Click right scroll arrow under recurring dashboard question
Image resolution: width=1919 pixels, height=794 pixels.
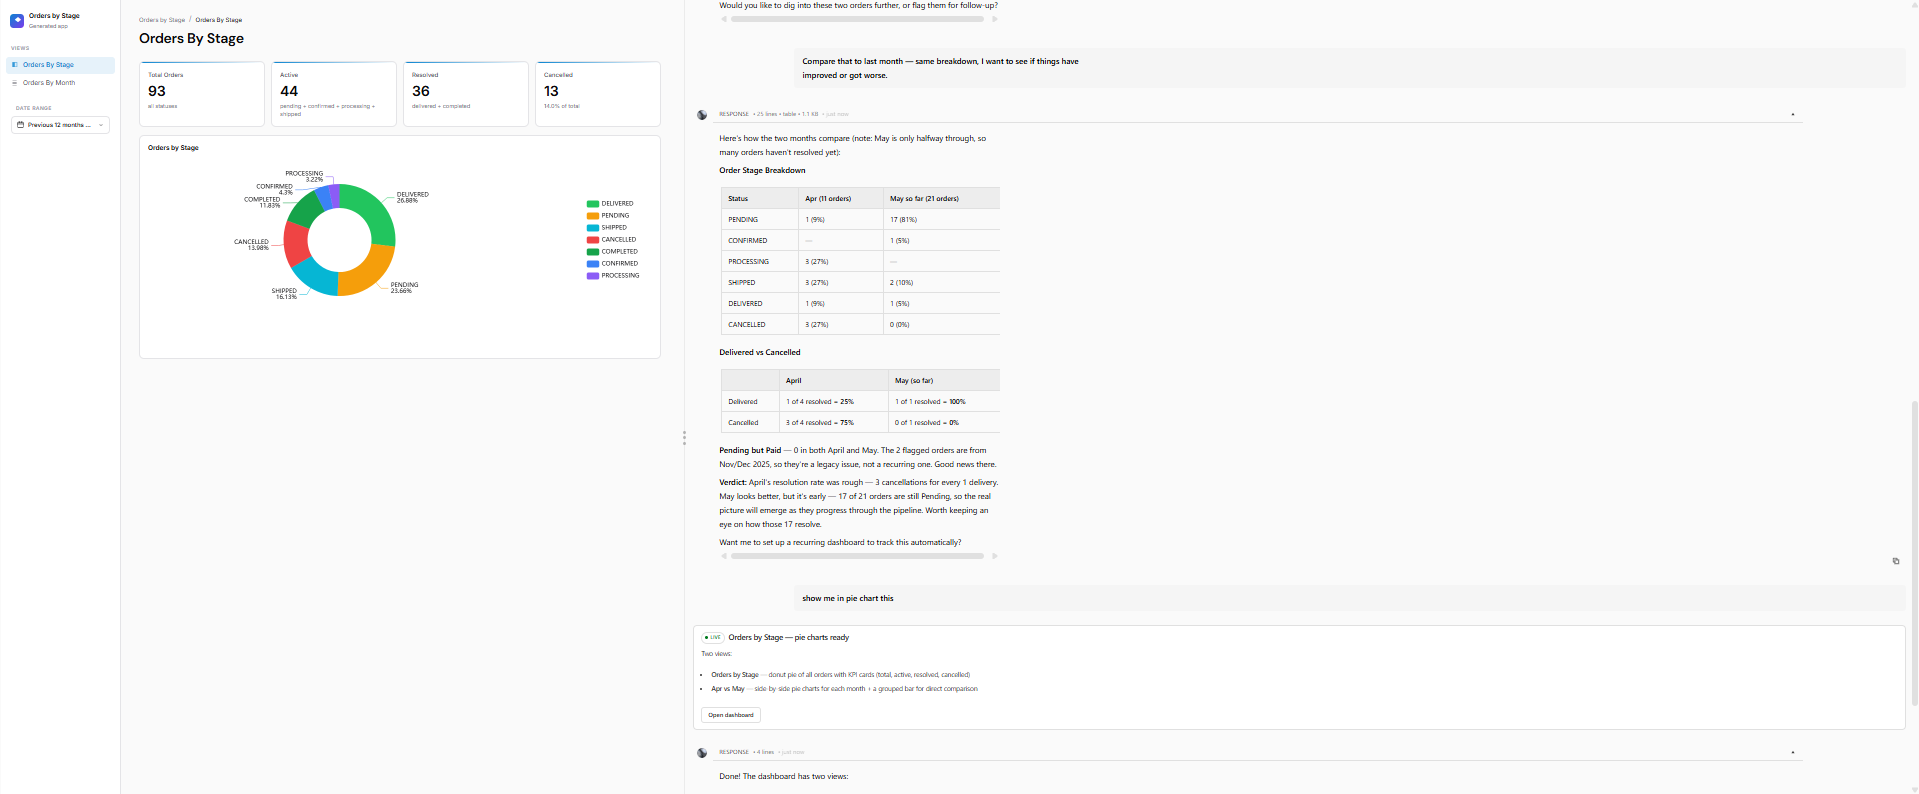[x=994, y=556]
